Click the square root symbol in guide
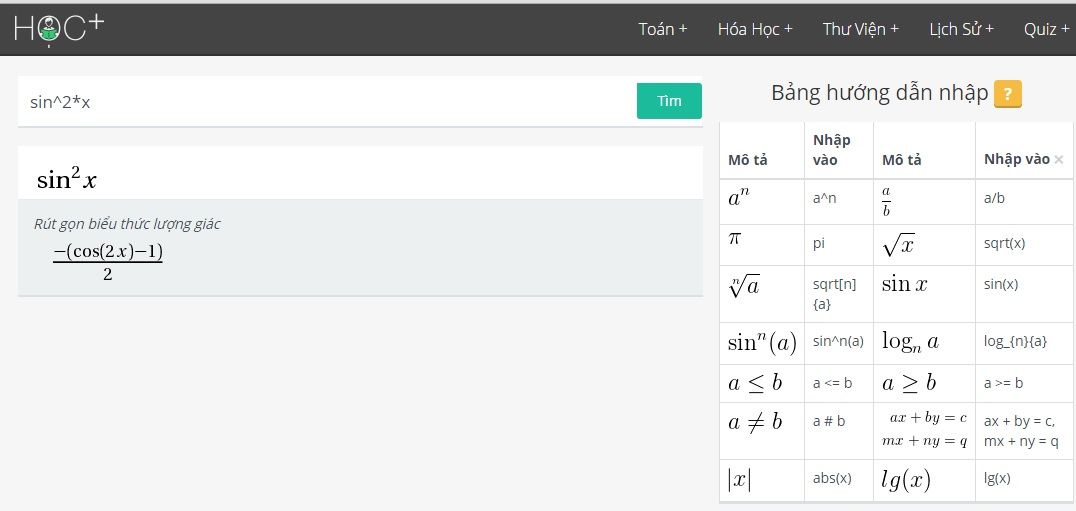The width and height of the screenshot is (1076, 511). tap(898, 244)
